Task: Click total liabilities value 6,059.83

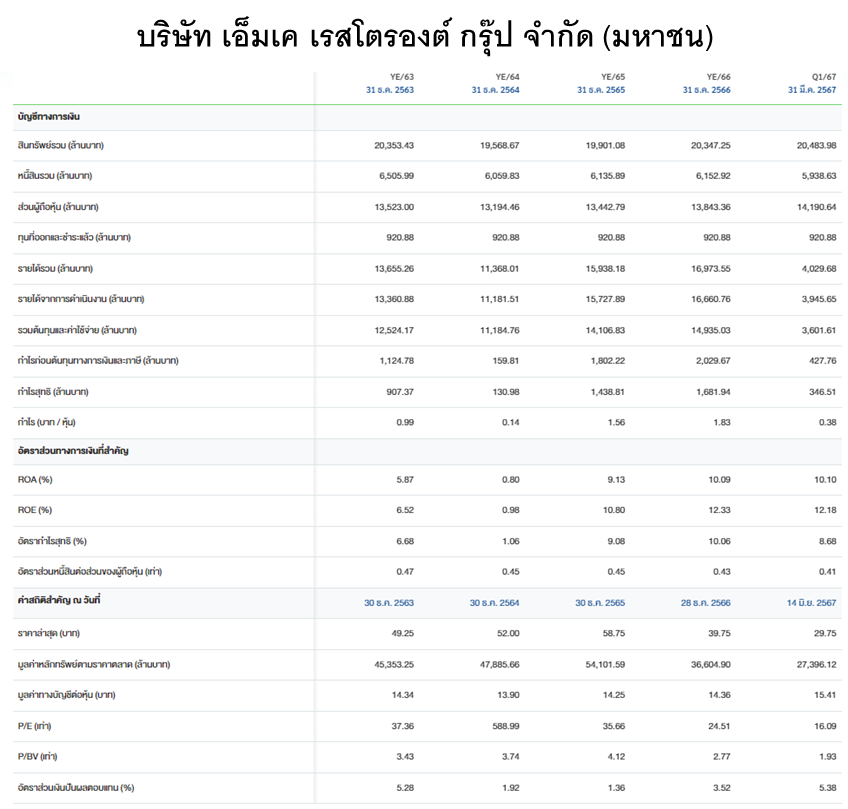Action: pyautogui.click(x=502, y=175)
